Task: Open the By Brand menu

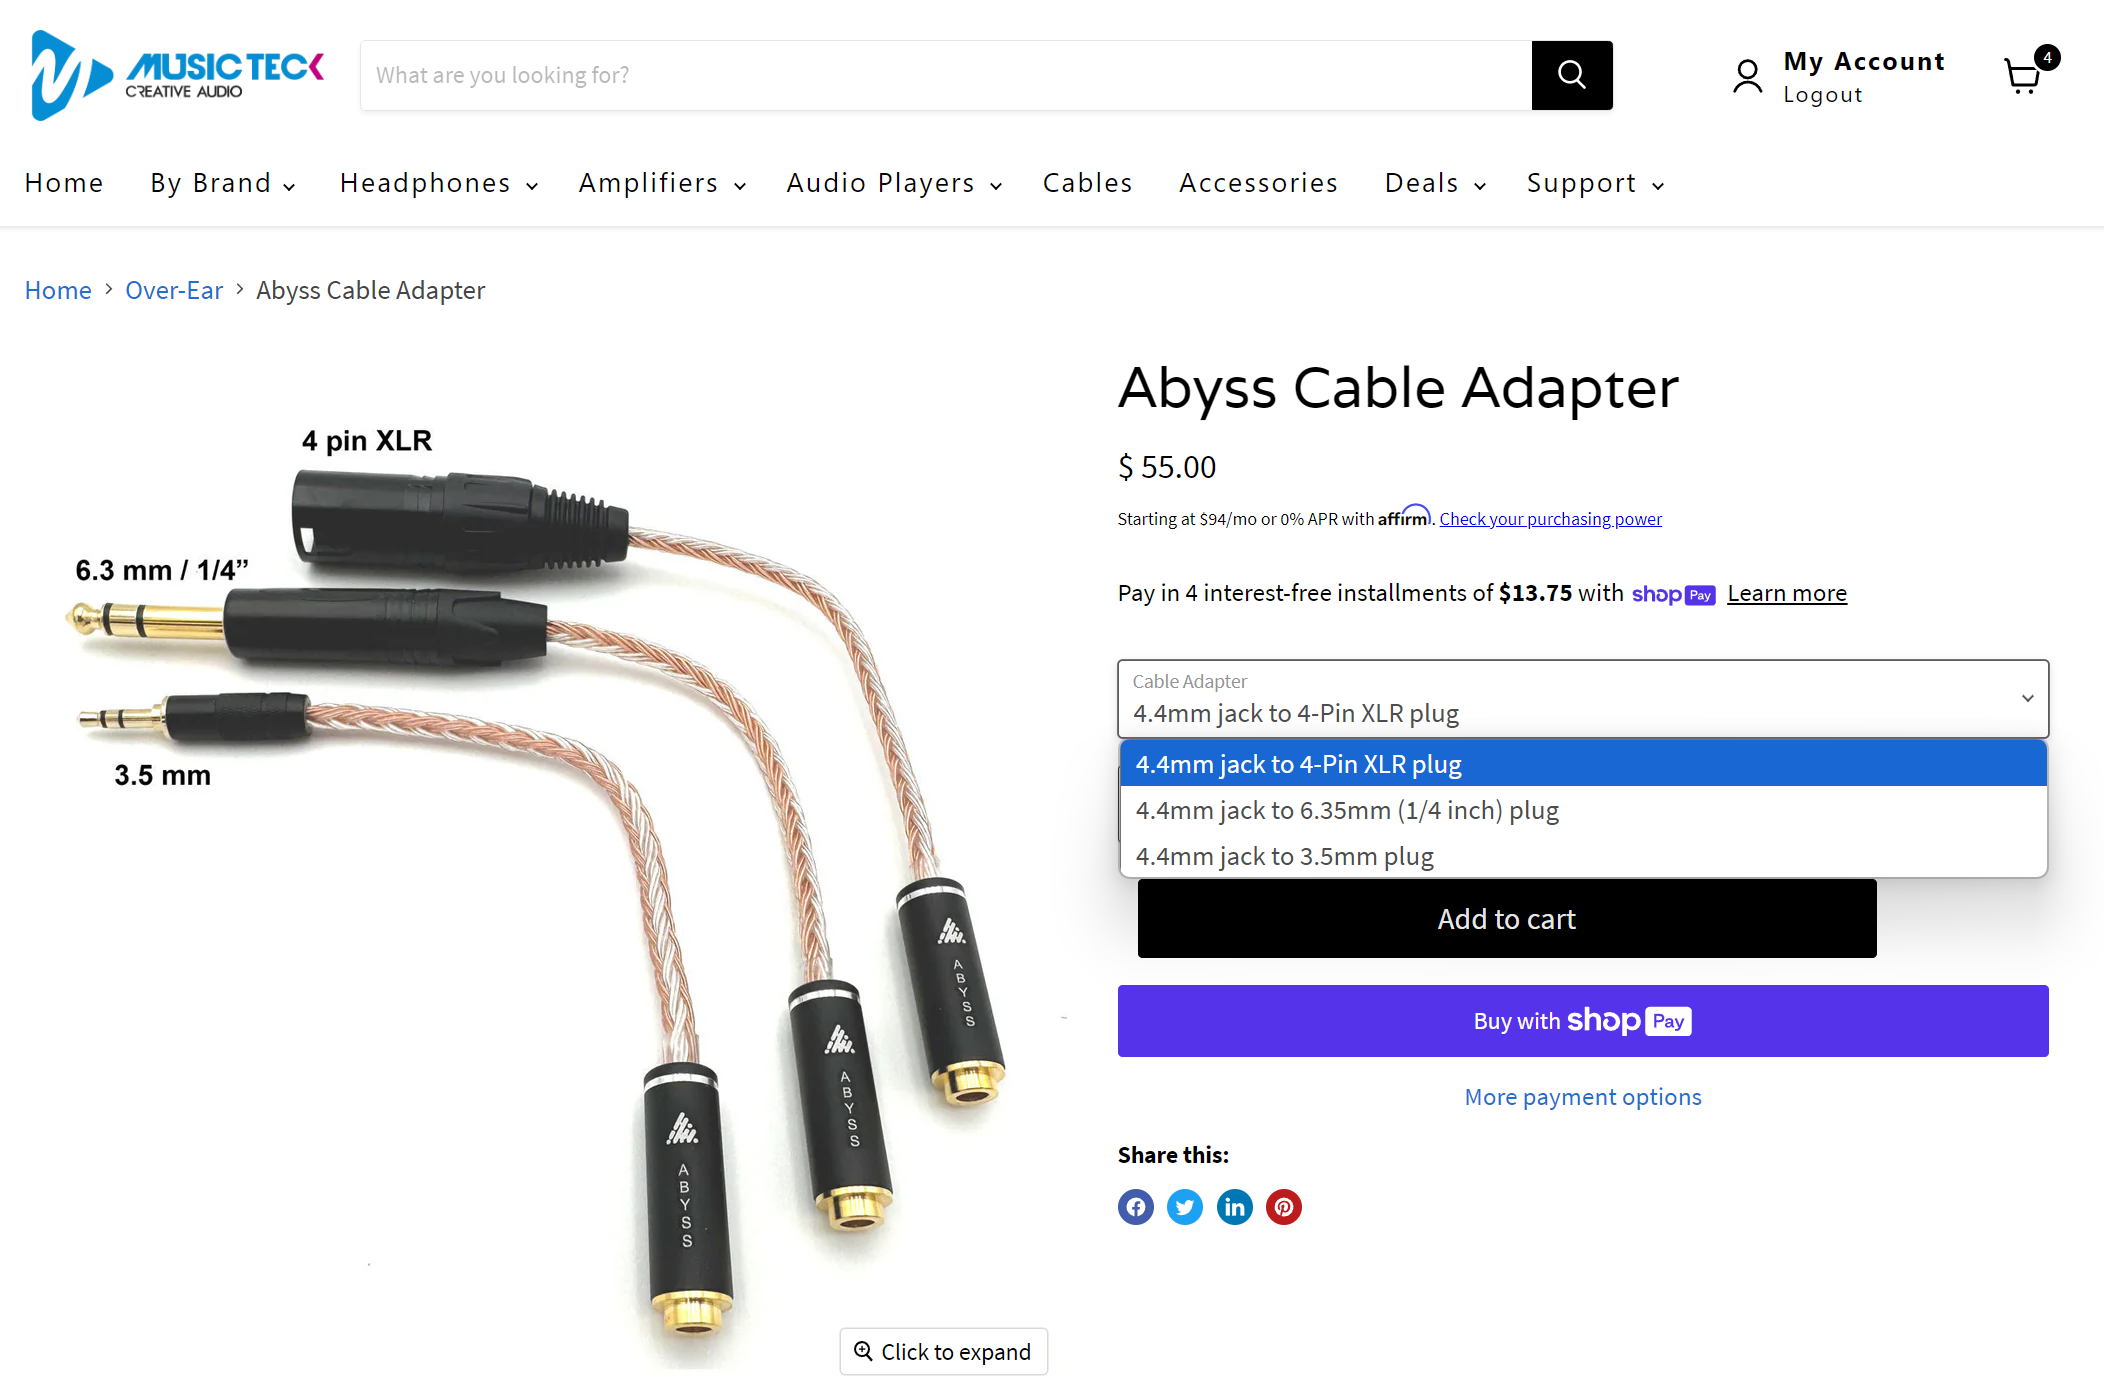Action: click(x=223, y=183)
